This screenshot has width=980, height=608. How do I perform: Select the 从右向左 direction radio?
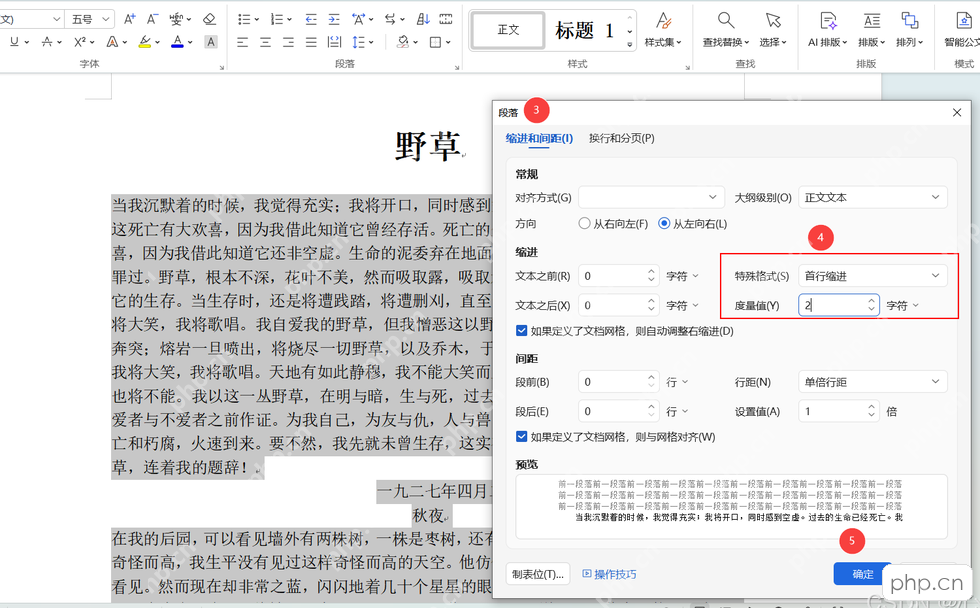coord(584,224)
